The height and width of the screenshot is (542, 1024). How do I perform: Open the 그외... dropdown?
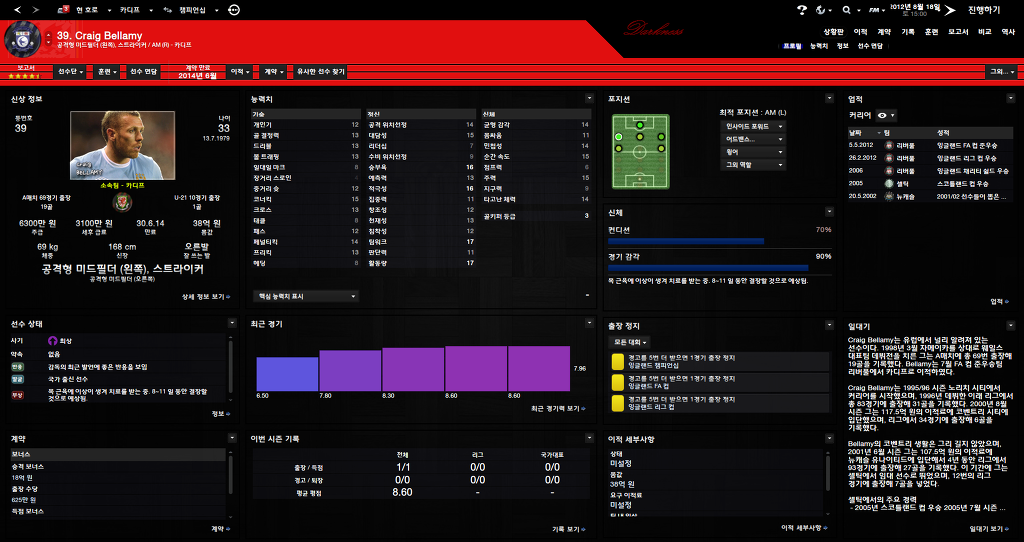click(x=1001, y=72)
